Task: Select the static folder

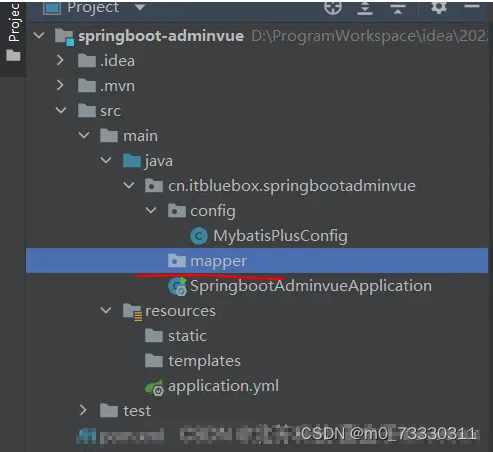Action: click(187, 336)
